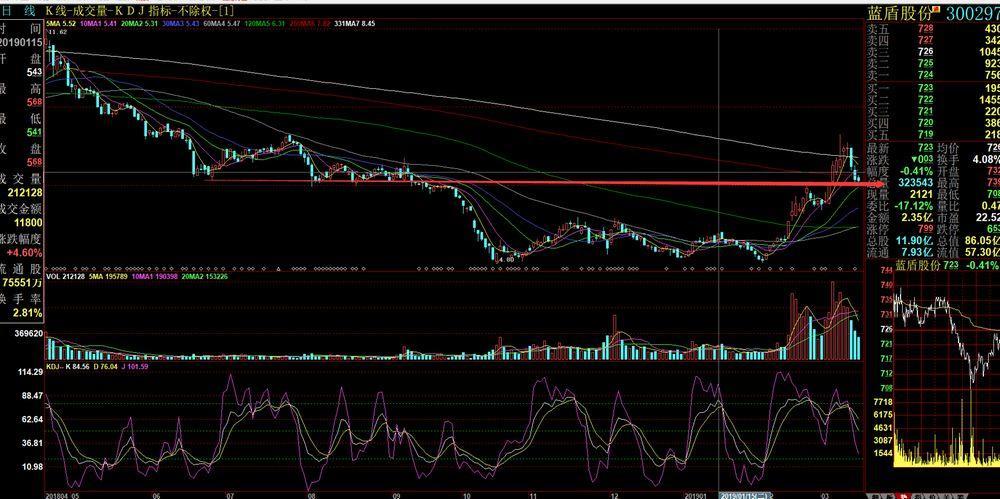Click the 日线 daily period label
This screenshot has height=499, width=1000.
[x=17, y=9]
